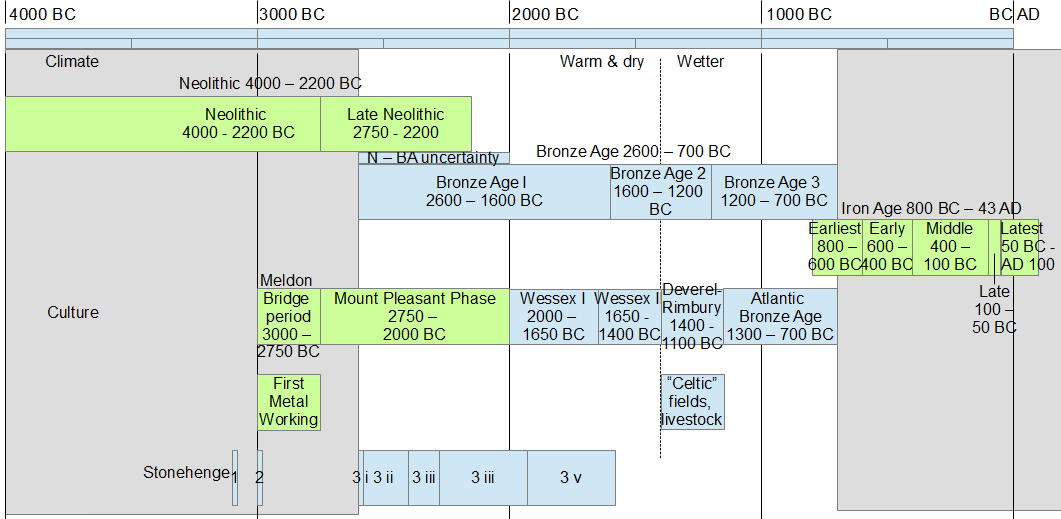
Task: Click the 'Iron Age 800 BC – 43 AD' heading
Action: coord(931,208)
